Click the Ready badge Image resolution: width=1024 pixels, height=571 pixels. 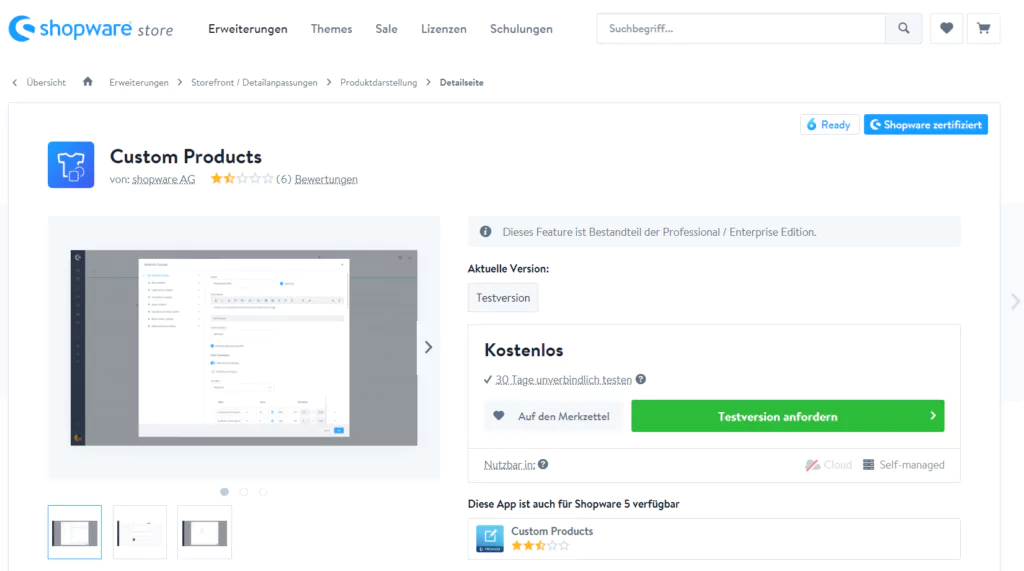(829, 124)
